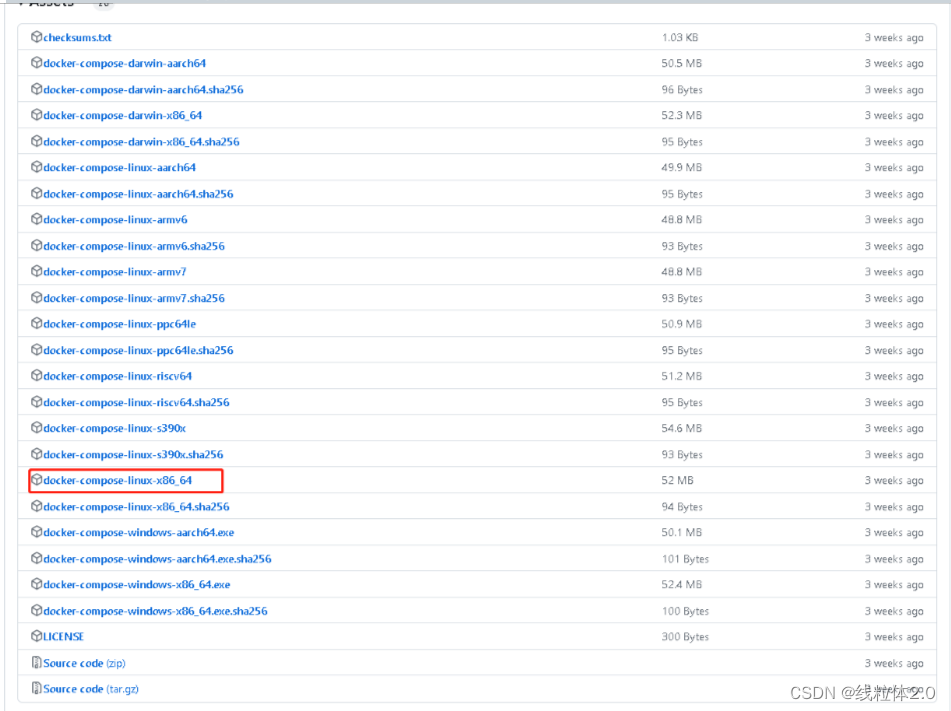The width and height of the screenshot is (951, 711).
Task: Click package icon next to docker-compose-windows-aarch64.exe
Action: pyautogui.click(x=36, y=532)
